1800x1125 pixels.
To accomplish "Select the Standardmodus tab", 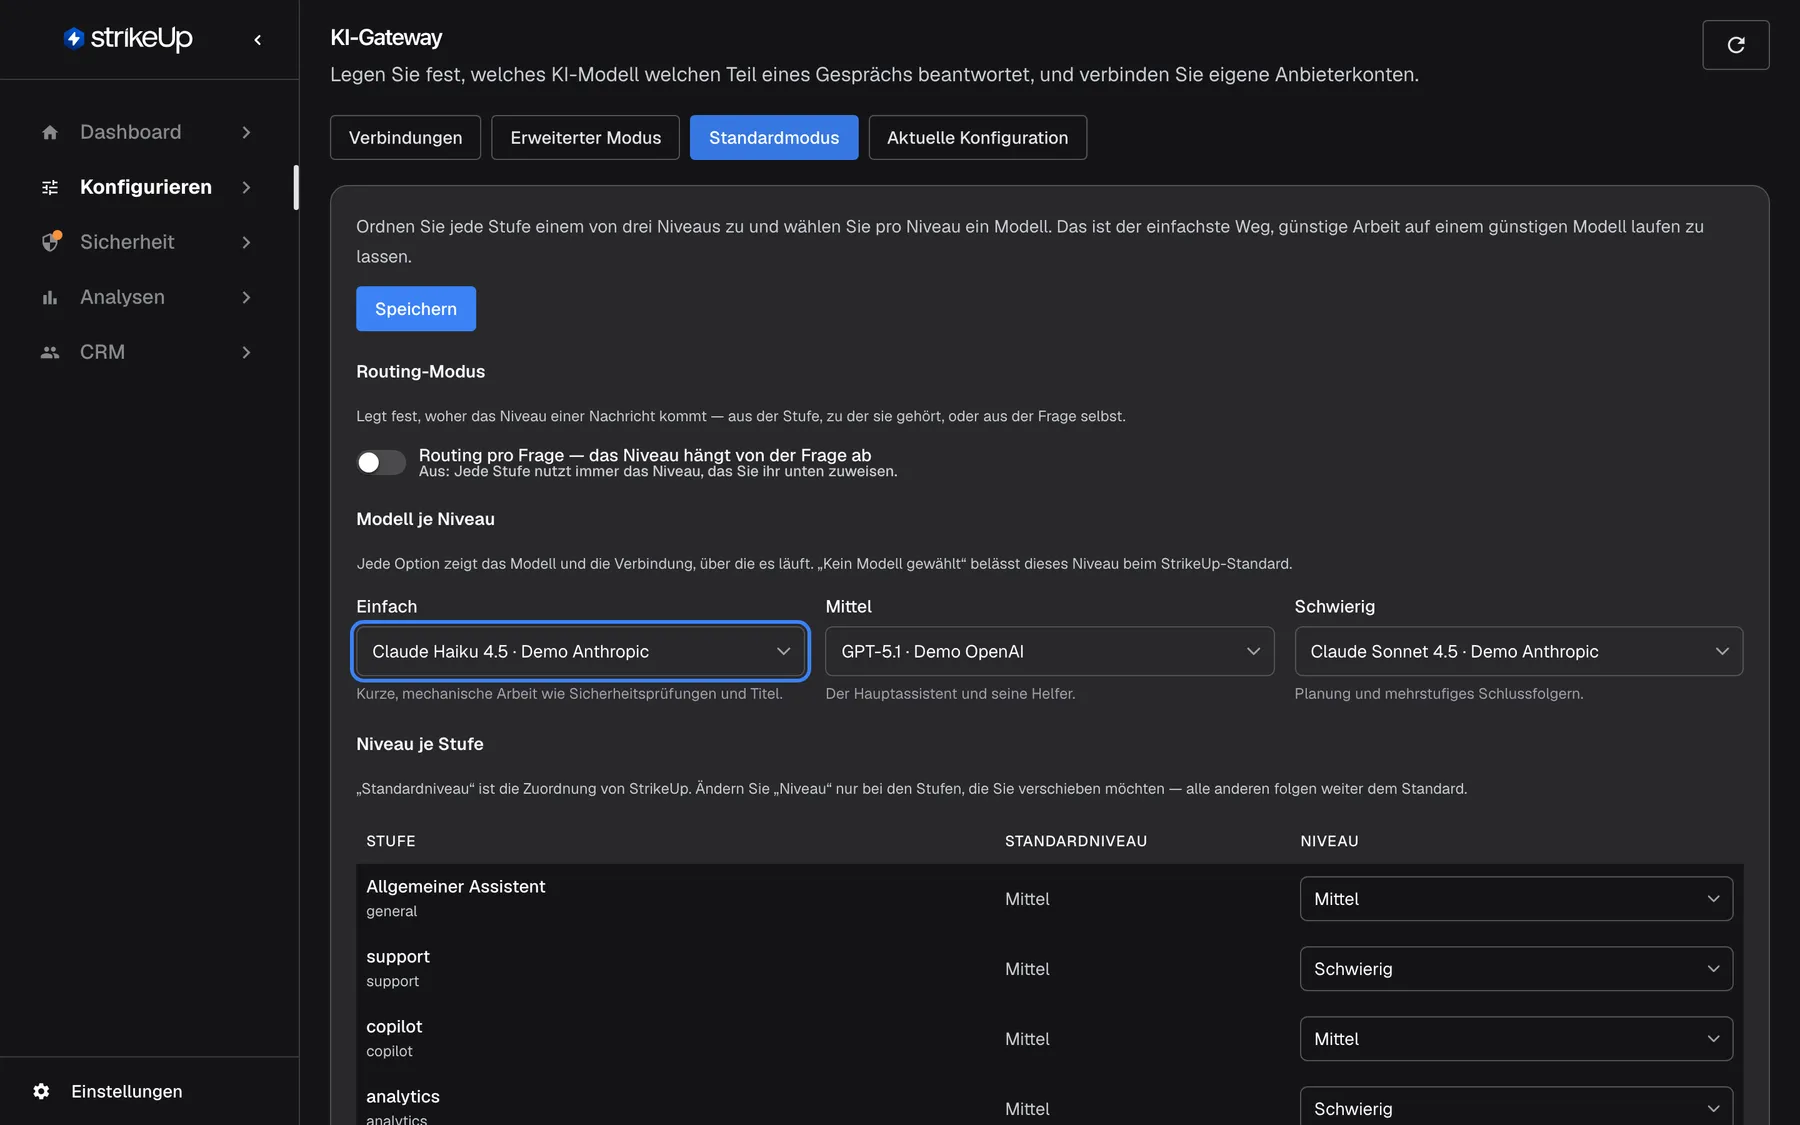I will click(x=773, y=138).
